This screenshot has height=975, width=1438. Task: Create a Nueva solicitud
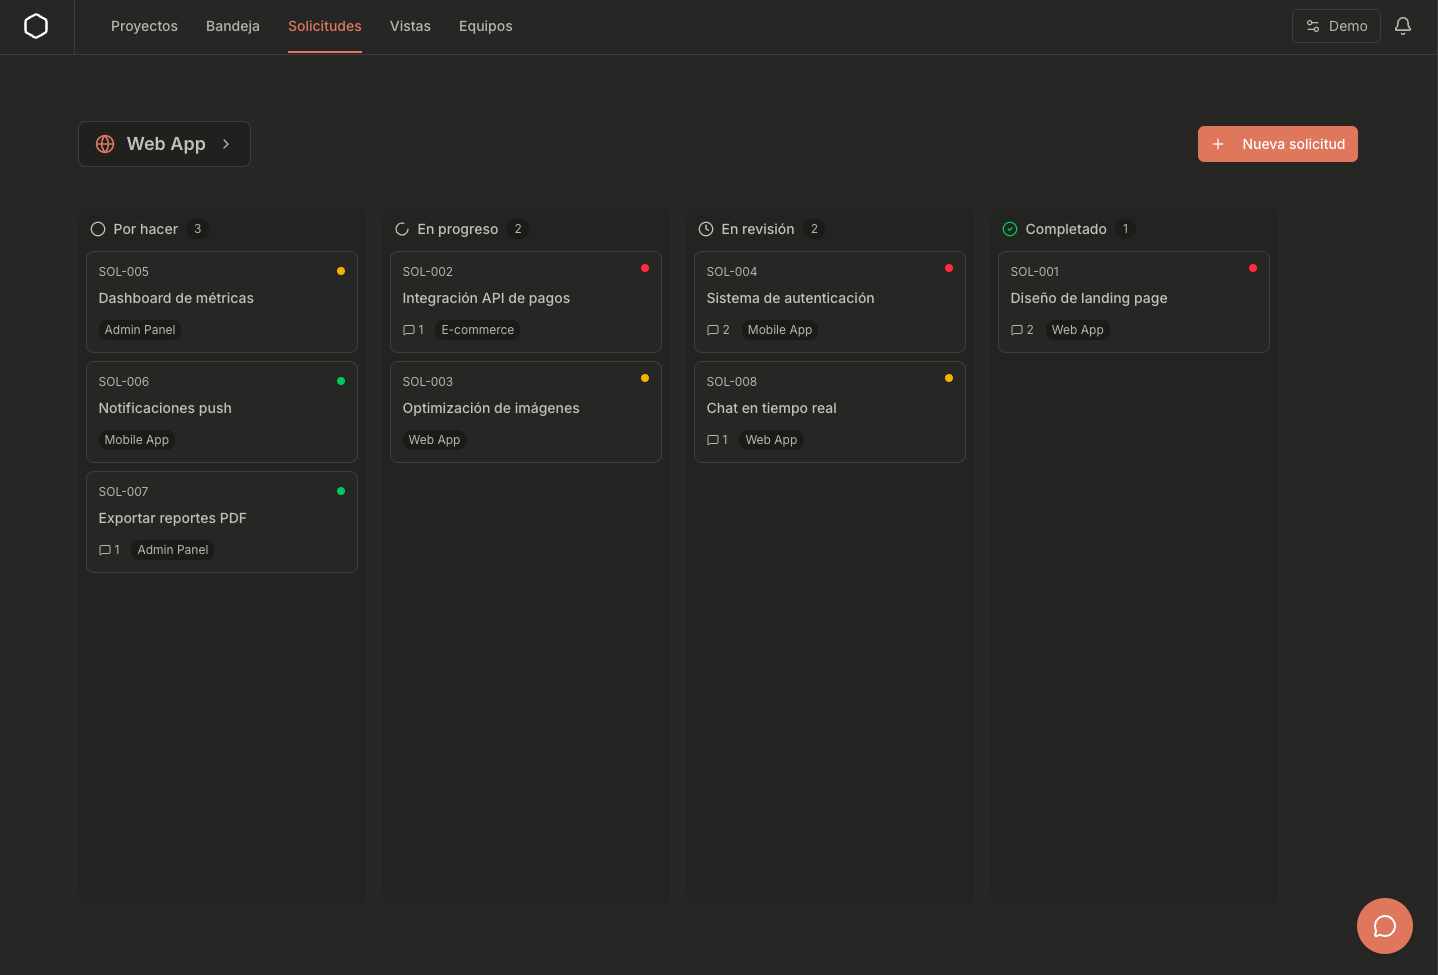pos(1277,144)
